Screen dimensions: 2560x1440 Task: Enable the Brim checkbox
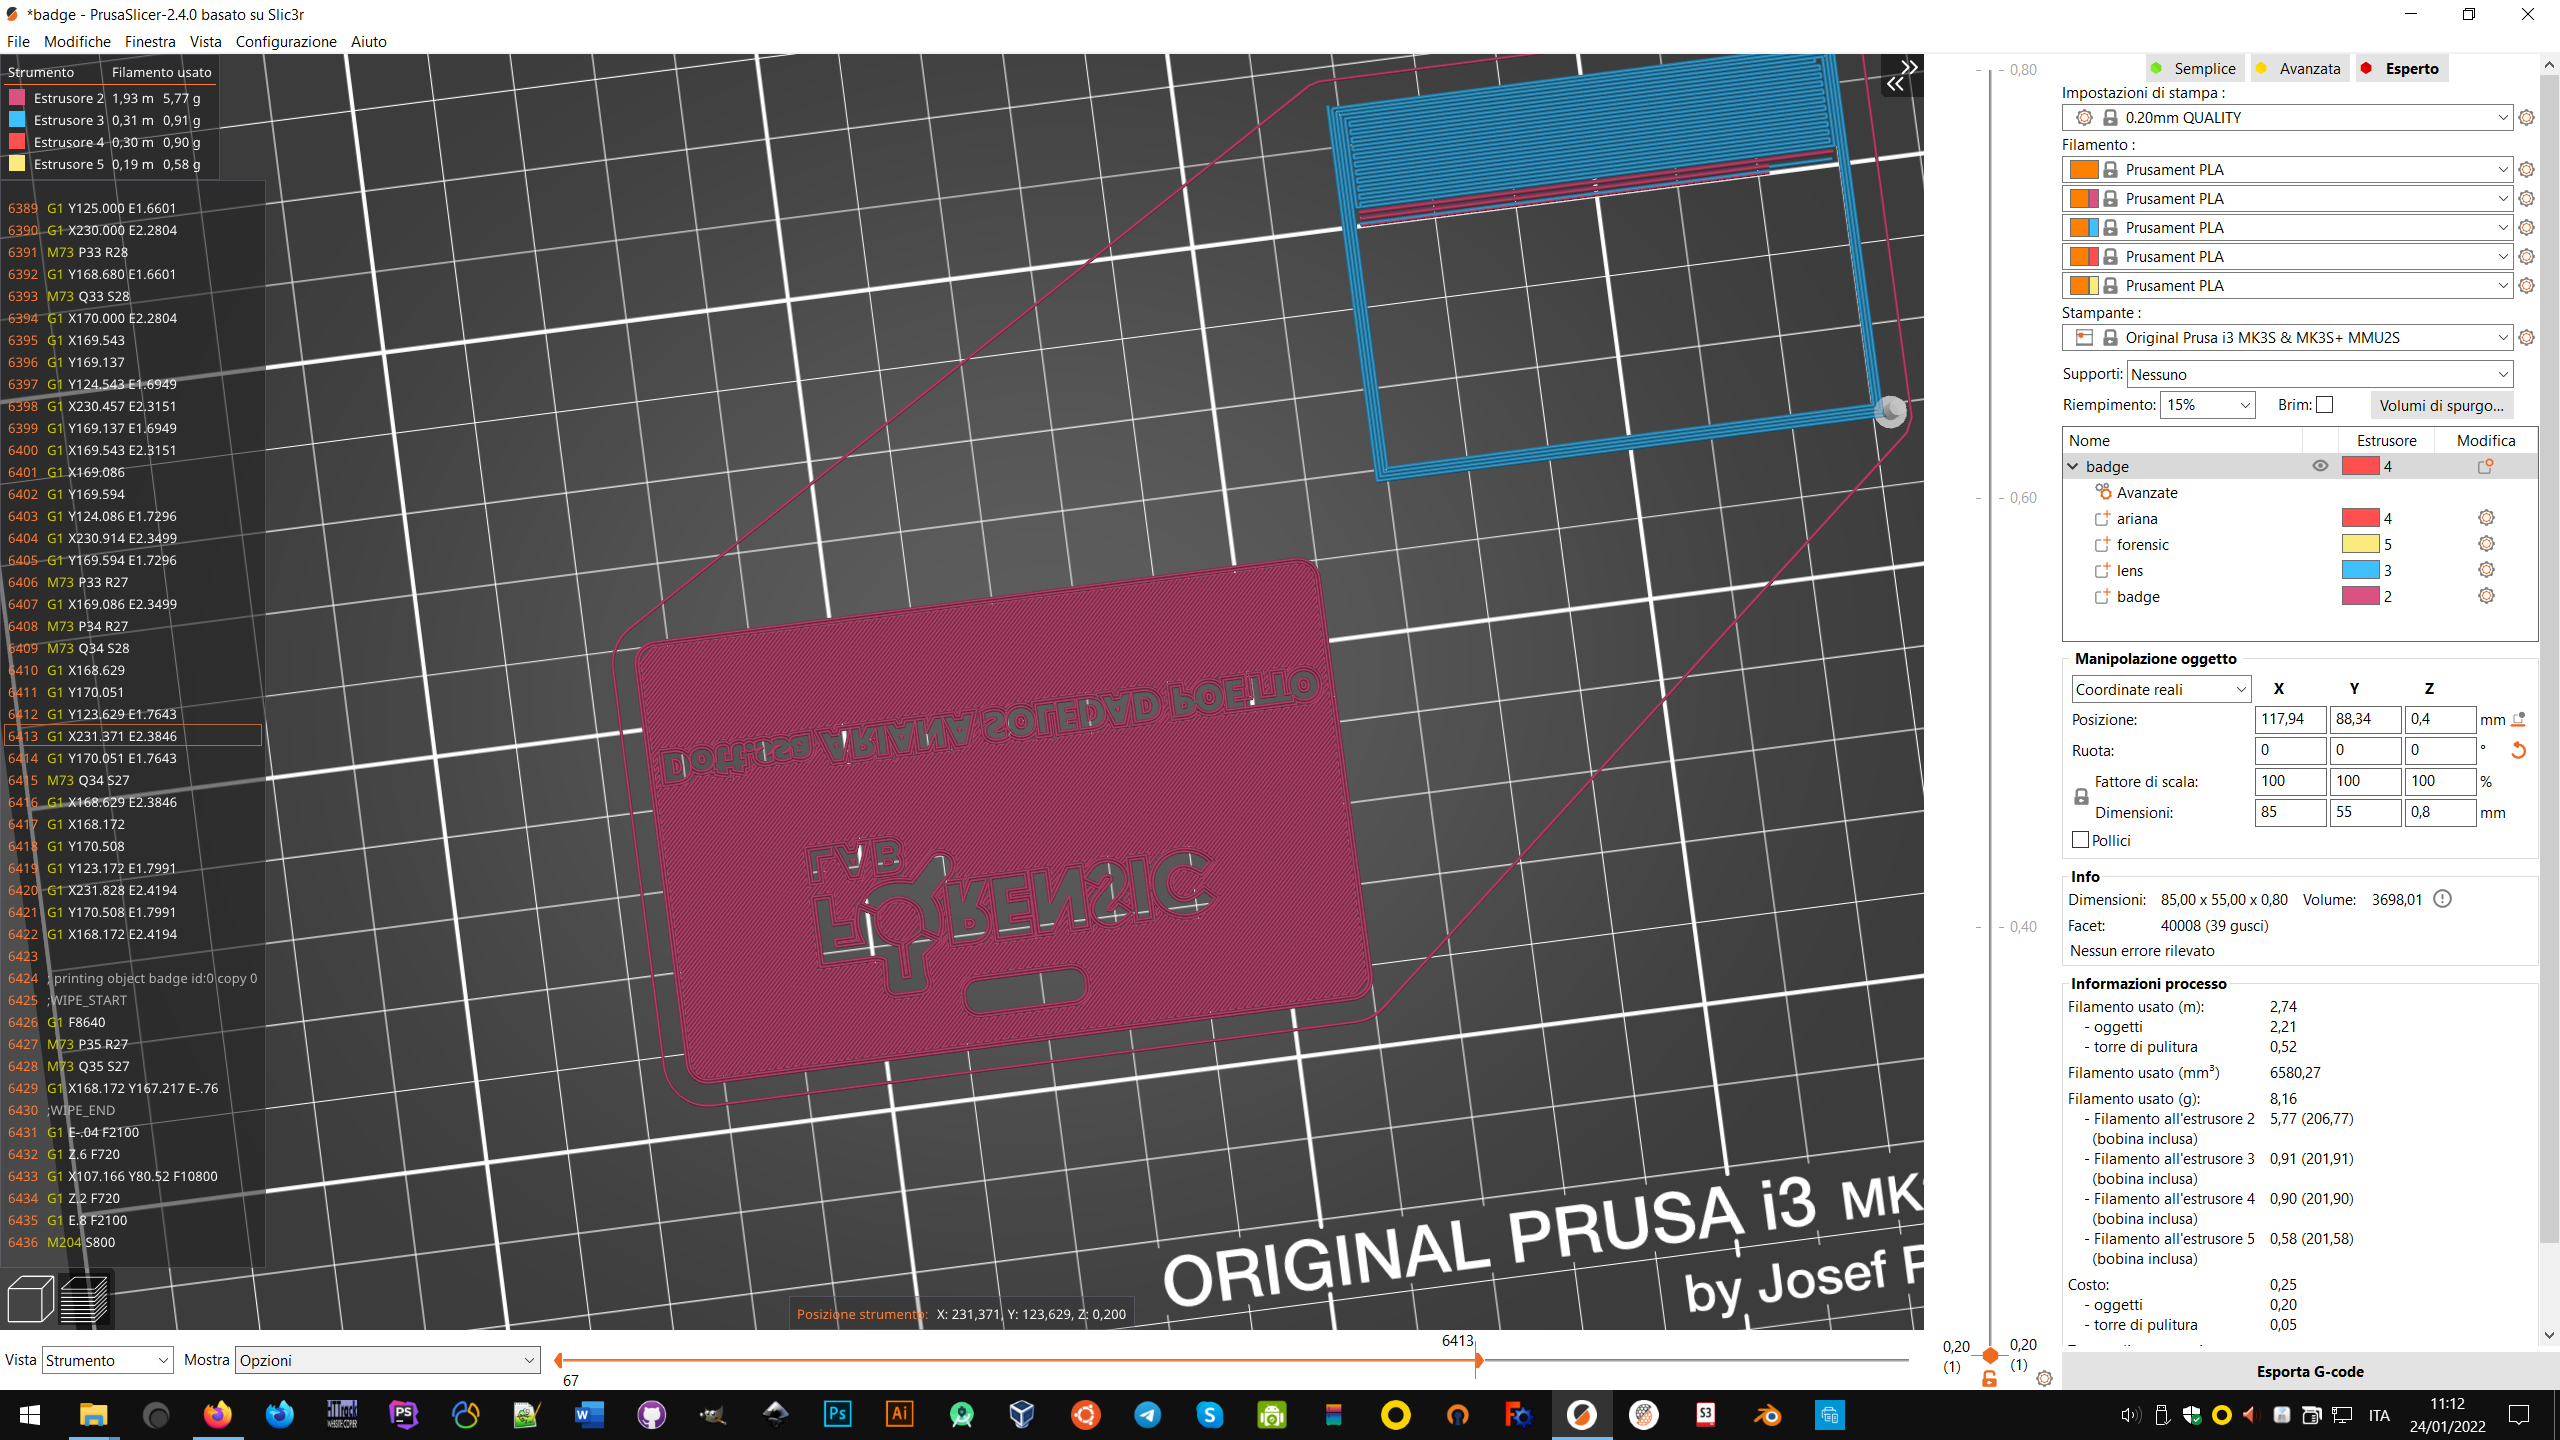2324,404
